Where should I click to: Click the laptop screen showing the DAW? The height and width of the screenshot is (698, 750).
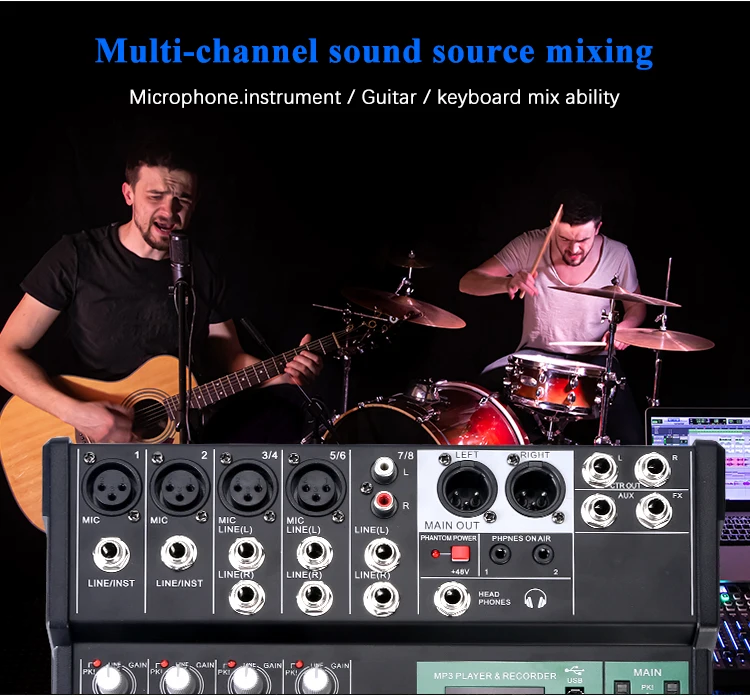tap(699, 455)
